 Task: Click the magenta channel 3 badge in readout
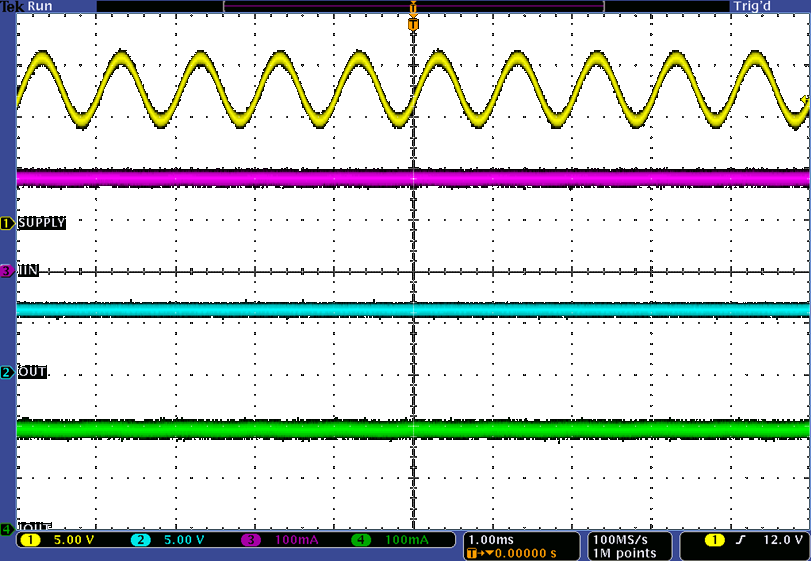click(x=251, y=540)
